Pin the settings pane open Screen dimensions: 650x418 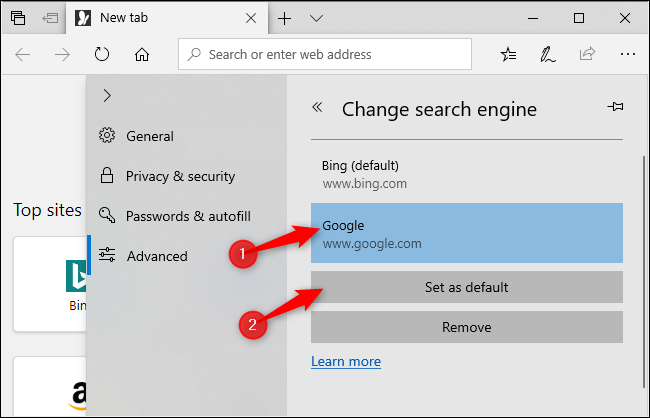614,108
